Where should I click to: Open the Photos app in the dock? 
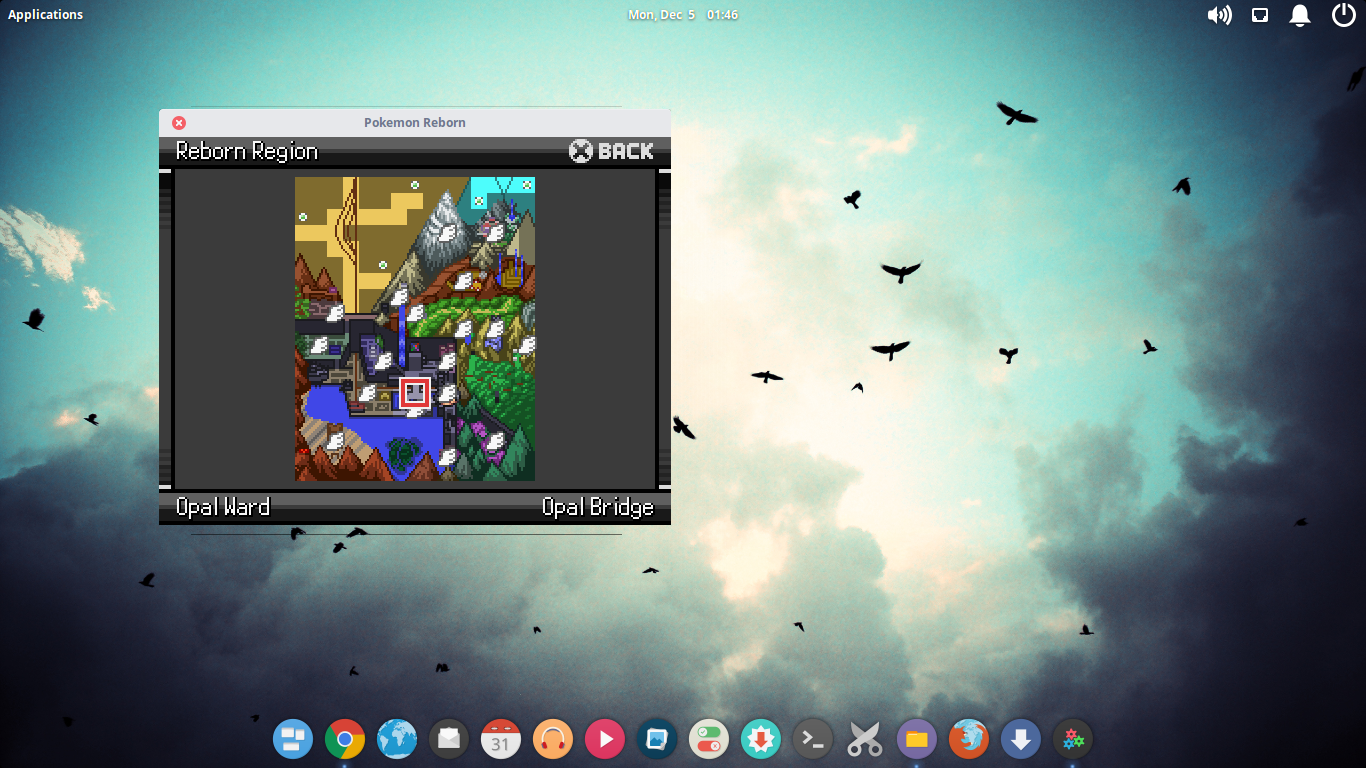click(657, 740)
